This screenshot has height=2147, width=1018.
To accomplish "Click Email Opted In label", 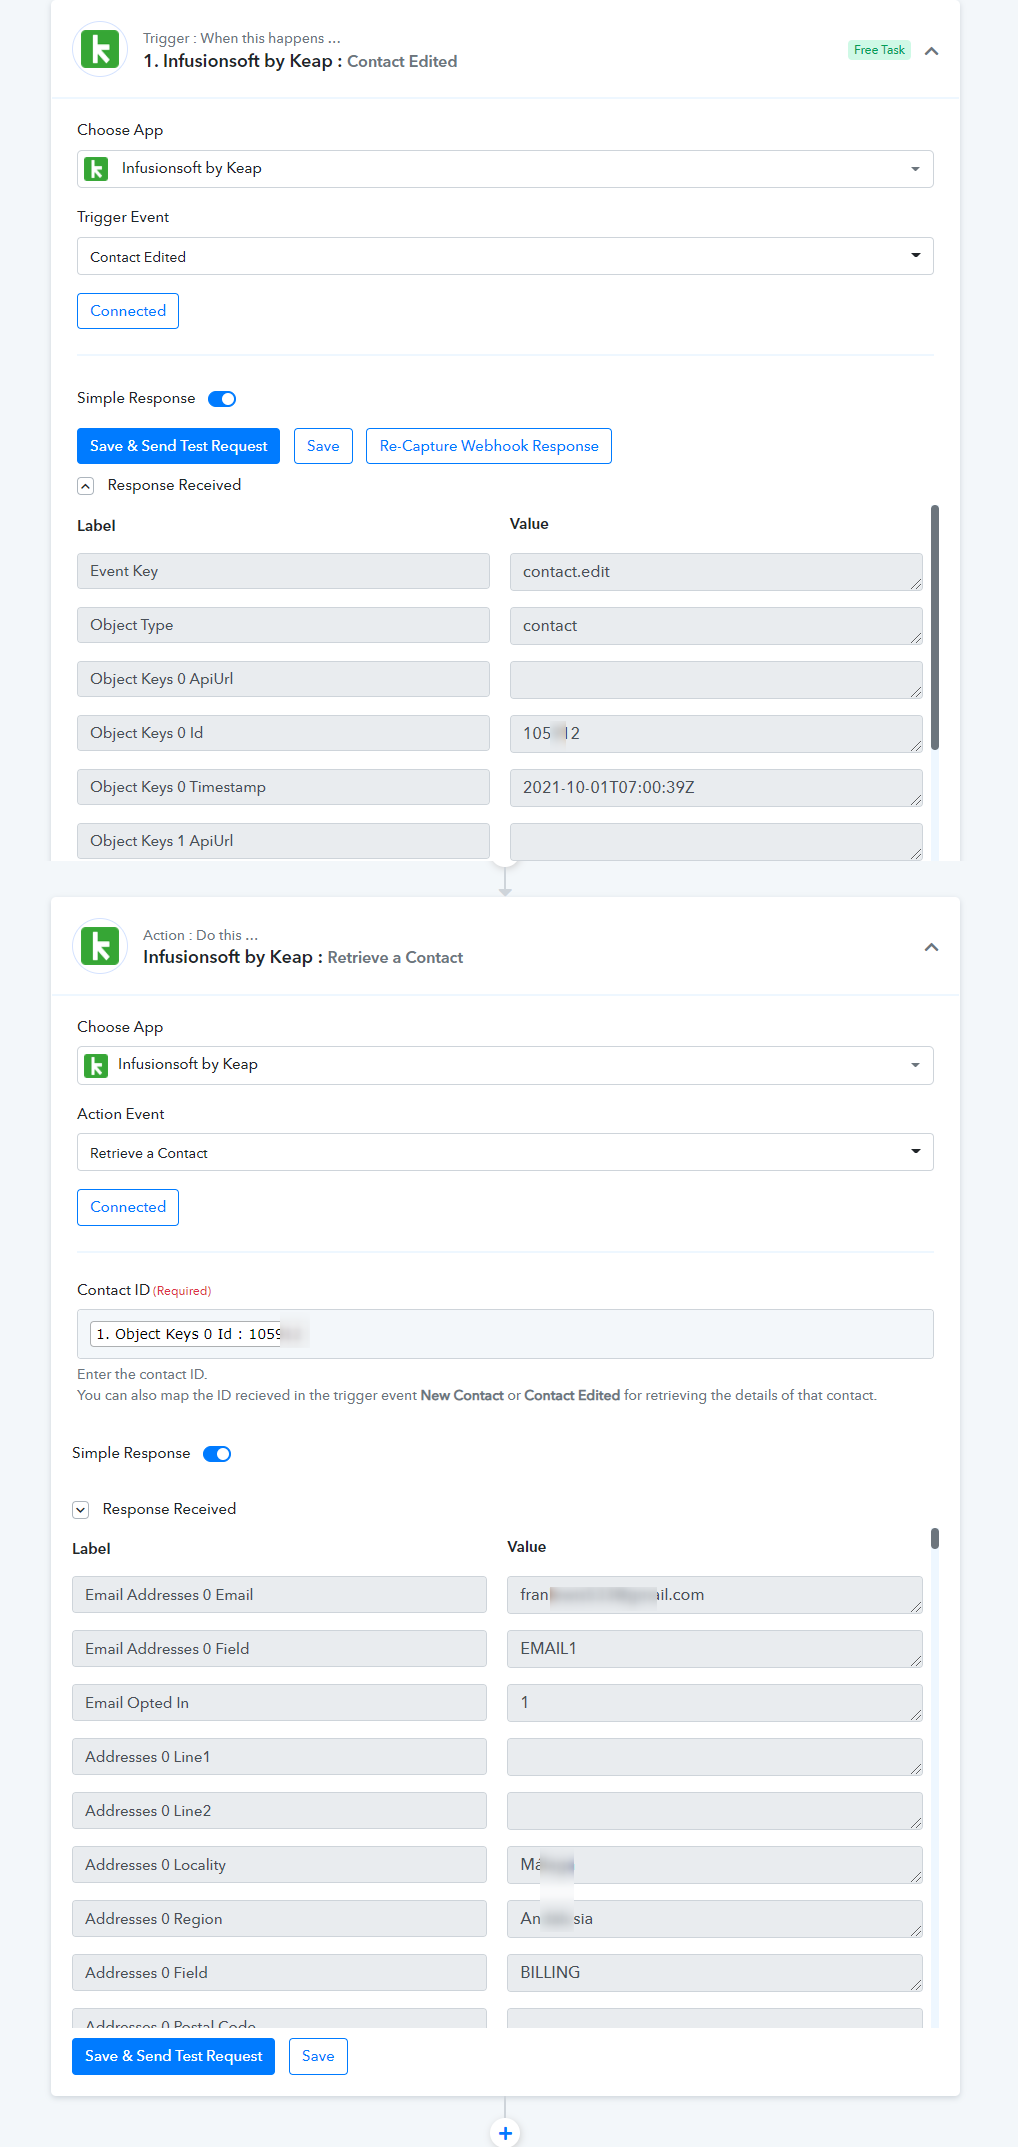I will click(x=279, y=1703).
